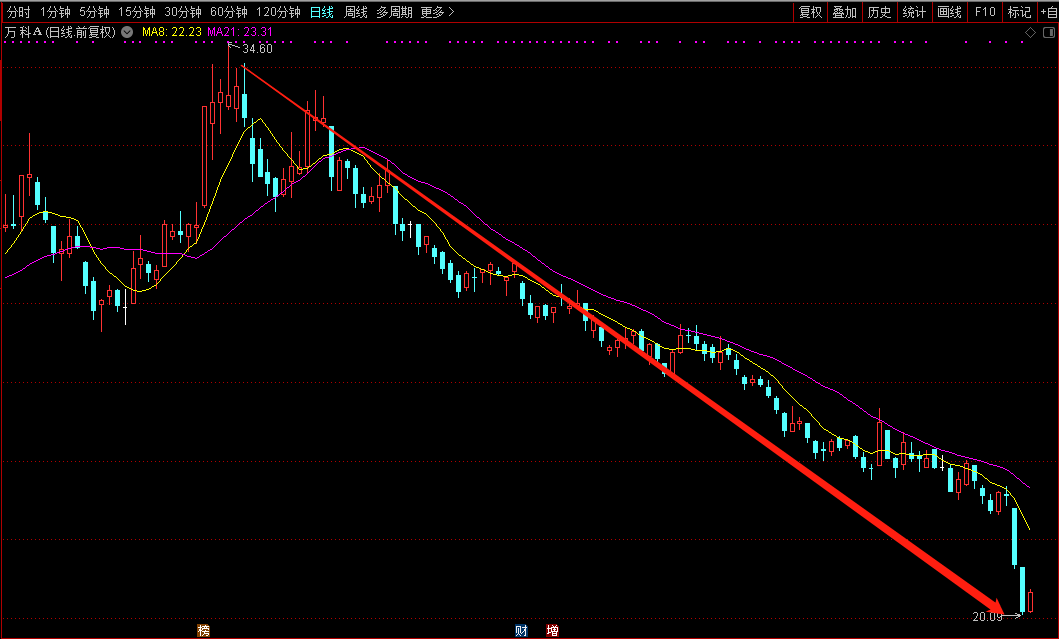Click the 复权 button
Viewport: 1059px width, 639px height.
pos(810,12)
